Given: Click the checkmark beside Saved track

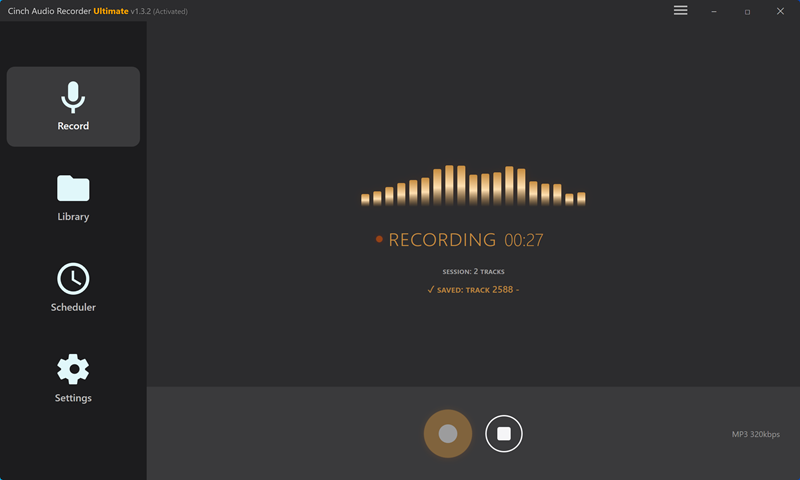Looking at the screenshot, I should point(430,290).
